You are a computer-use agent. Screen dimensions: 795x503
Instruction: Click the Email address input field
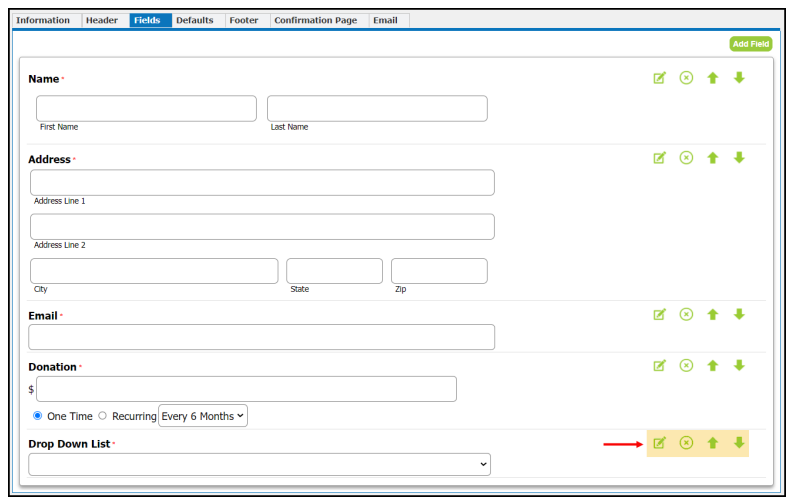262,337
